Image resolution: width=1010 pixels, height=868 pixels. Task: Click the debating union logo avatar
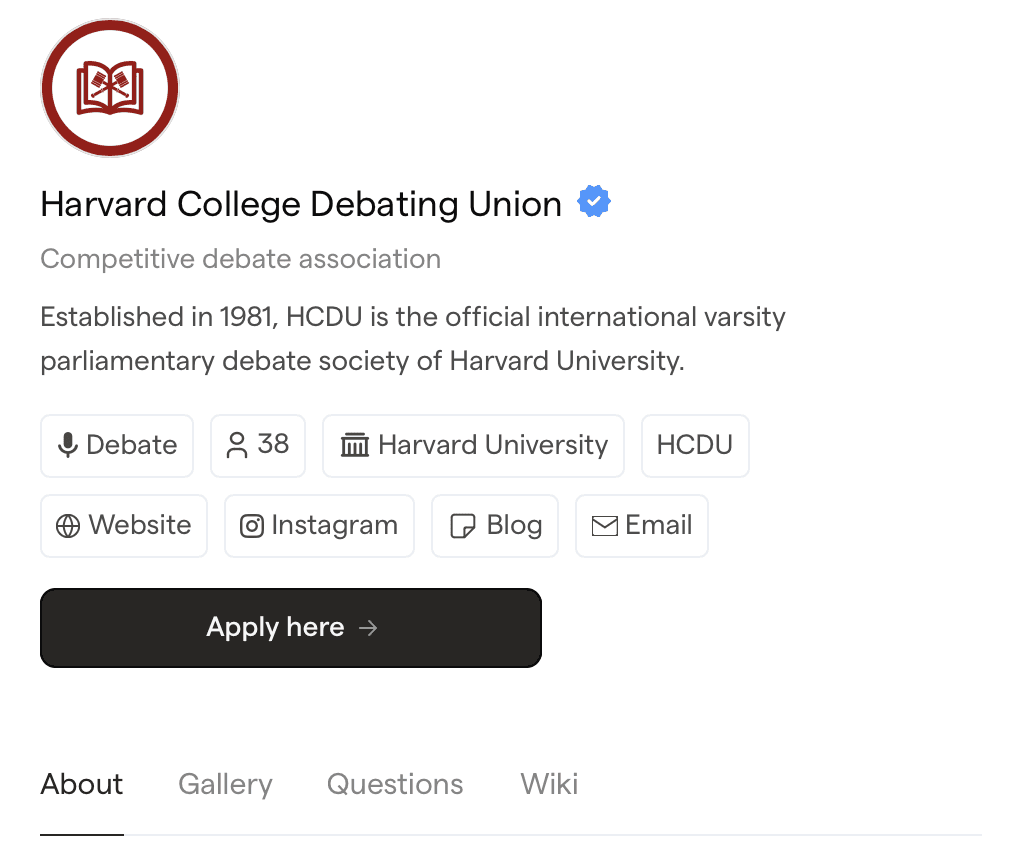pos(110,88)
